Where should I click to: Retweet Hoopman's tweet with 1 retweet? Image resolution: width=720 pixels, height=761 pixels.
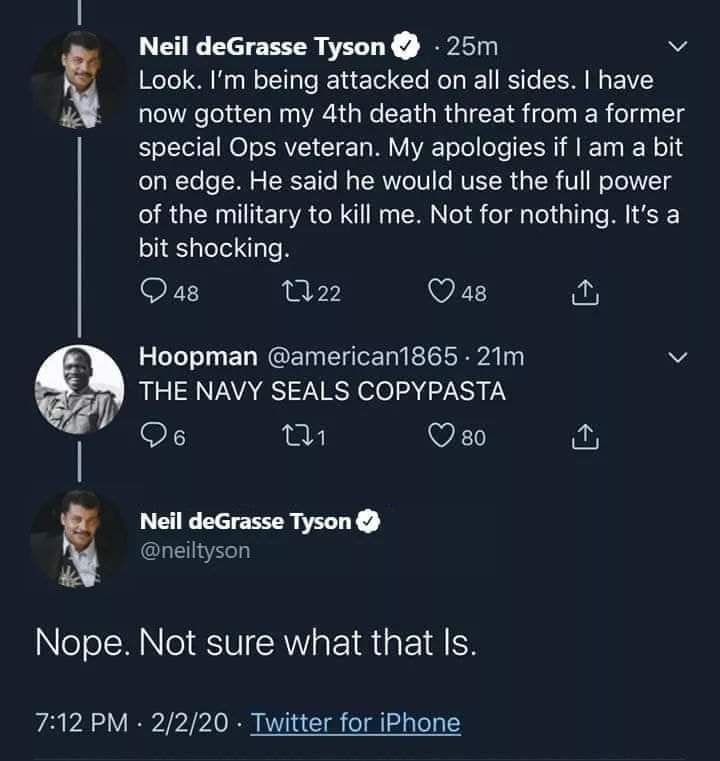[297, 435]
